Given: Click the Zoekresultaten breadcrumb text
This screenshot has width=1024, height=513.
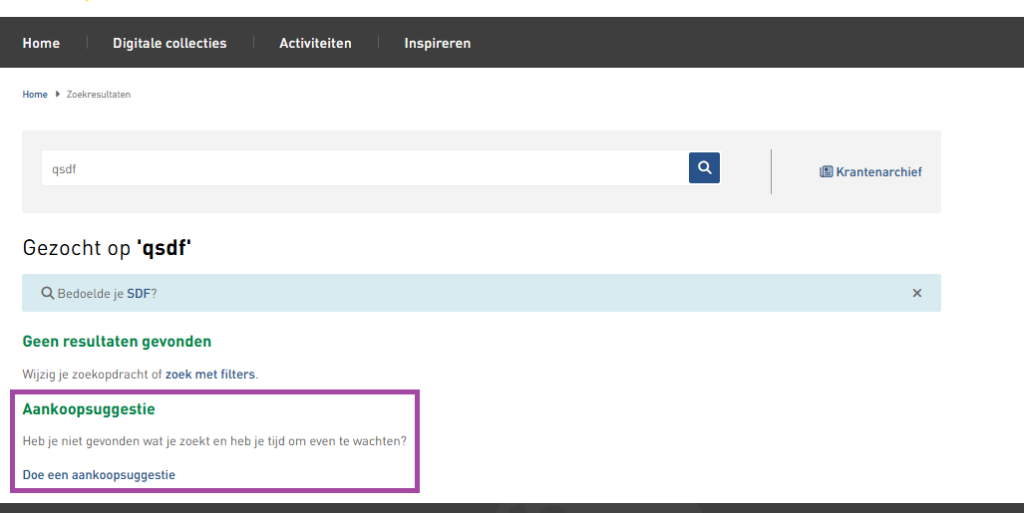Looking at the screenshot, I should (x=98, y=94).
